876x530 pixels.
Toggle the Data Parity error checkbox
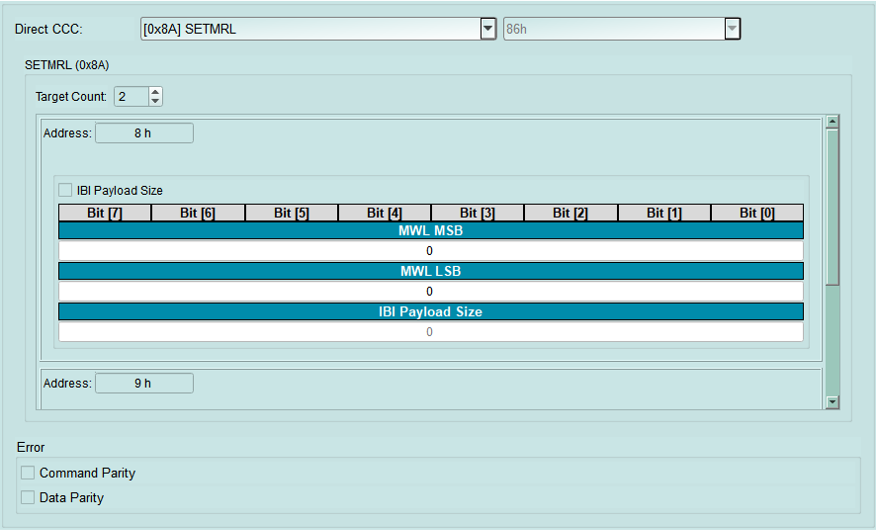(x=28, y=497)
